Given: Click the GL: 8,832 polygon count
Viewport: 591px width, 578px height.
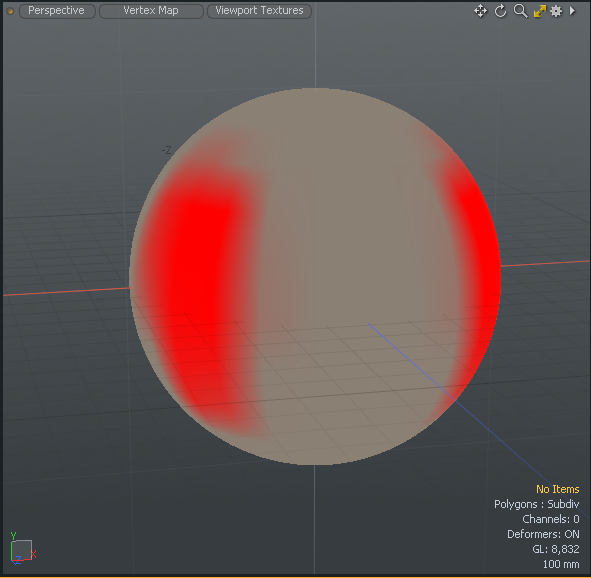Looking at the screenshot, I should (x=556, y=549).
